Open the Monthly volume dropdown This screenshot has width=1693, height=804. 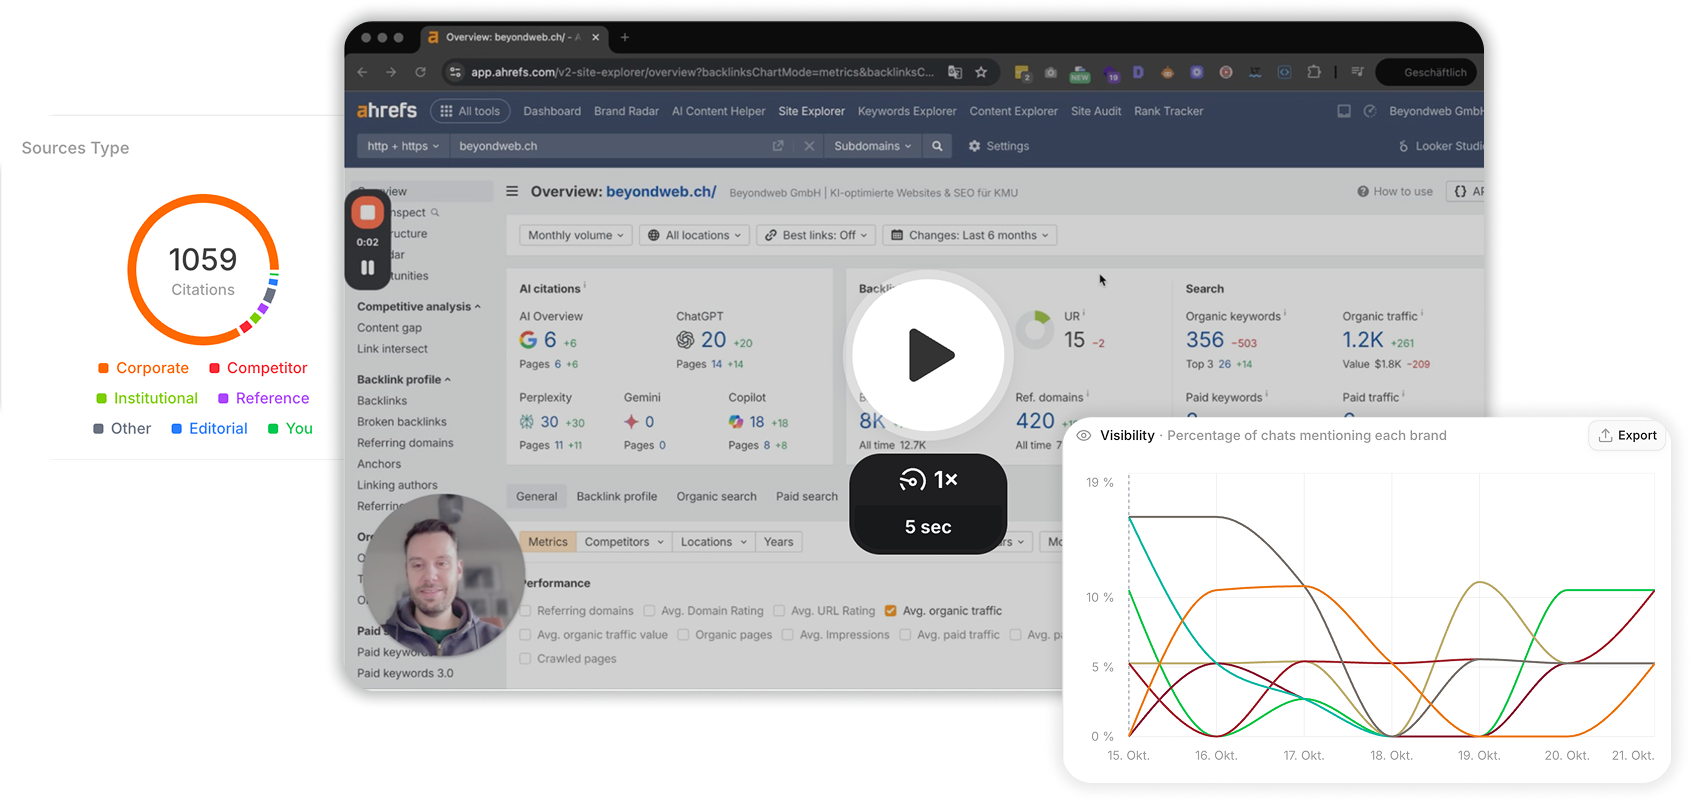pyautogui.click(x=575, y=235)
